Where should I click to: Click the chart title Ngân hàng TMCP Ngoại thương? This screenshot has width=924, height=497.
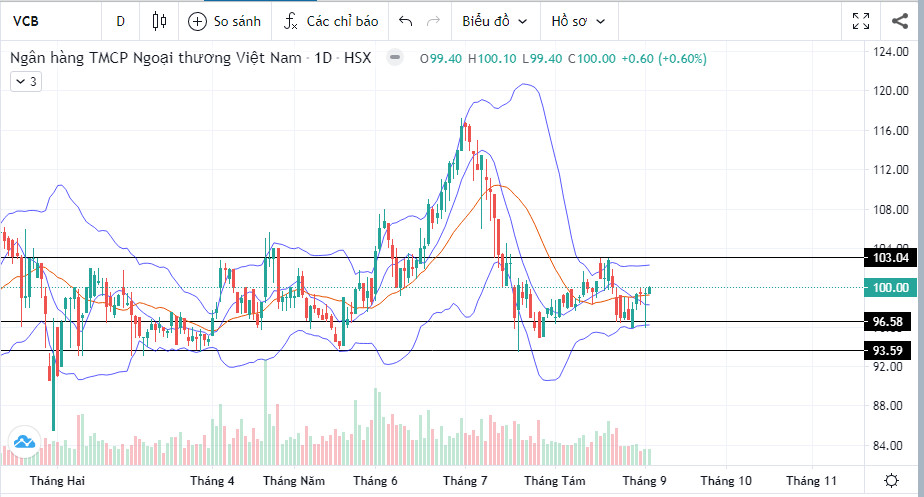[x=155, y=58]
